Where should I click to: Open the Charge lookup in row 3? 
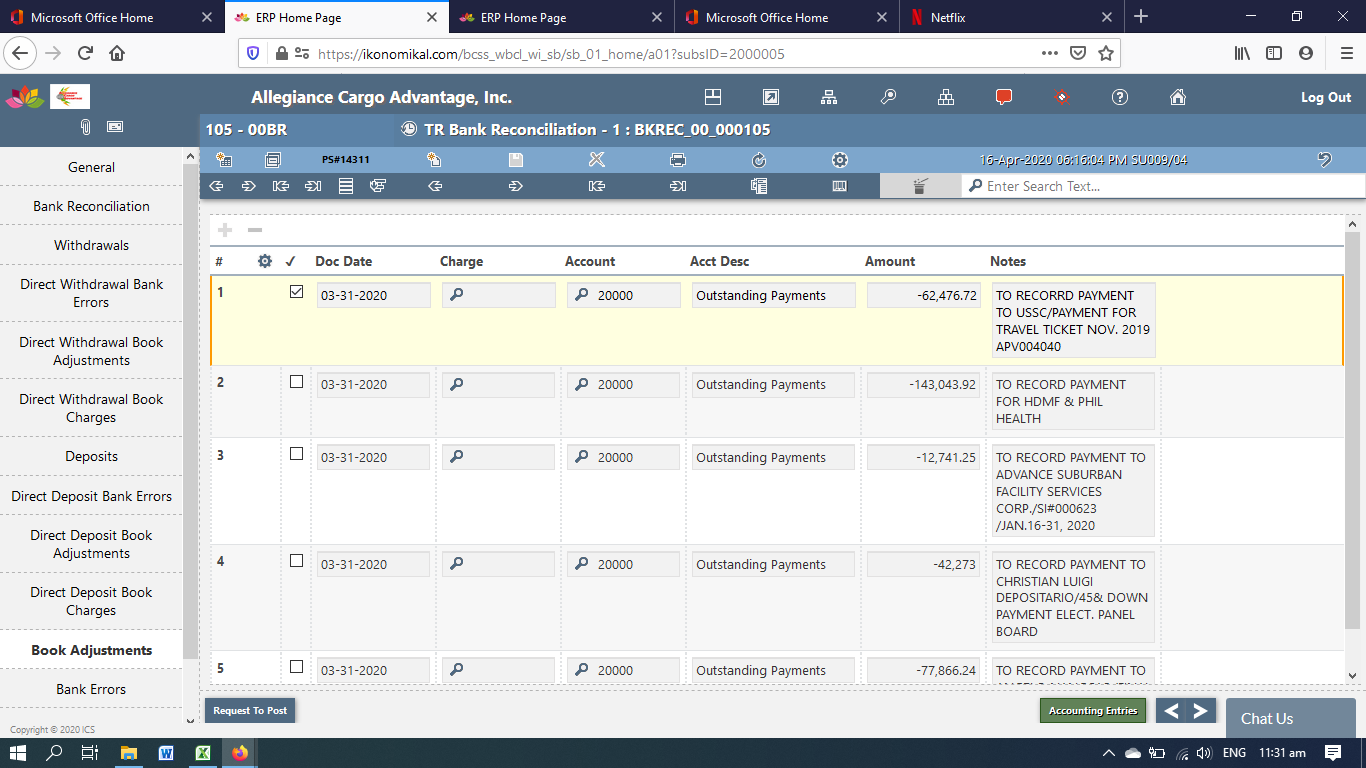[456, 457]
